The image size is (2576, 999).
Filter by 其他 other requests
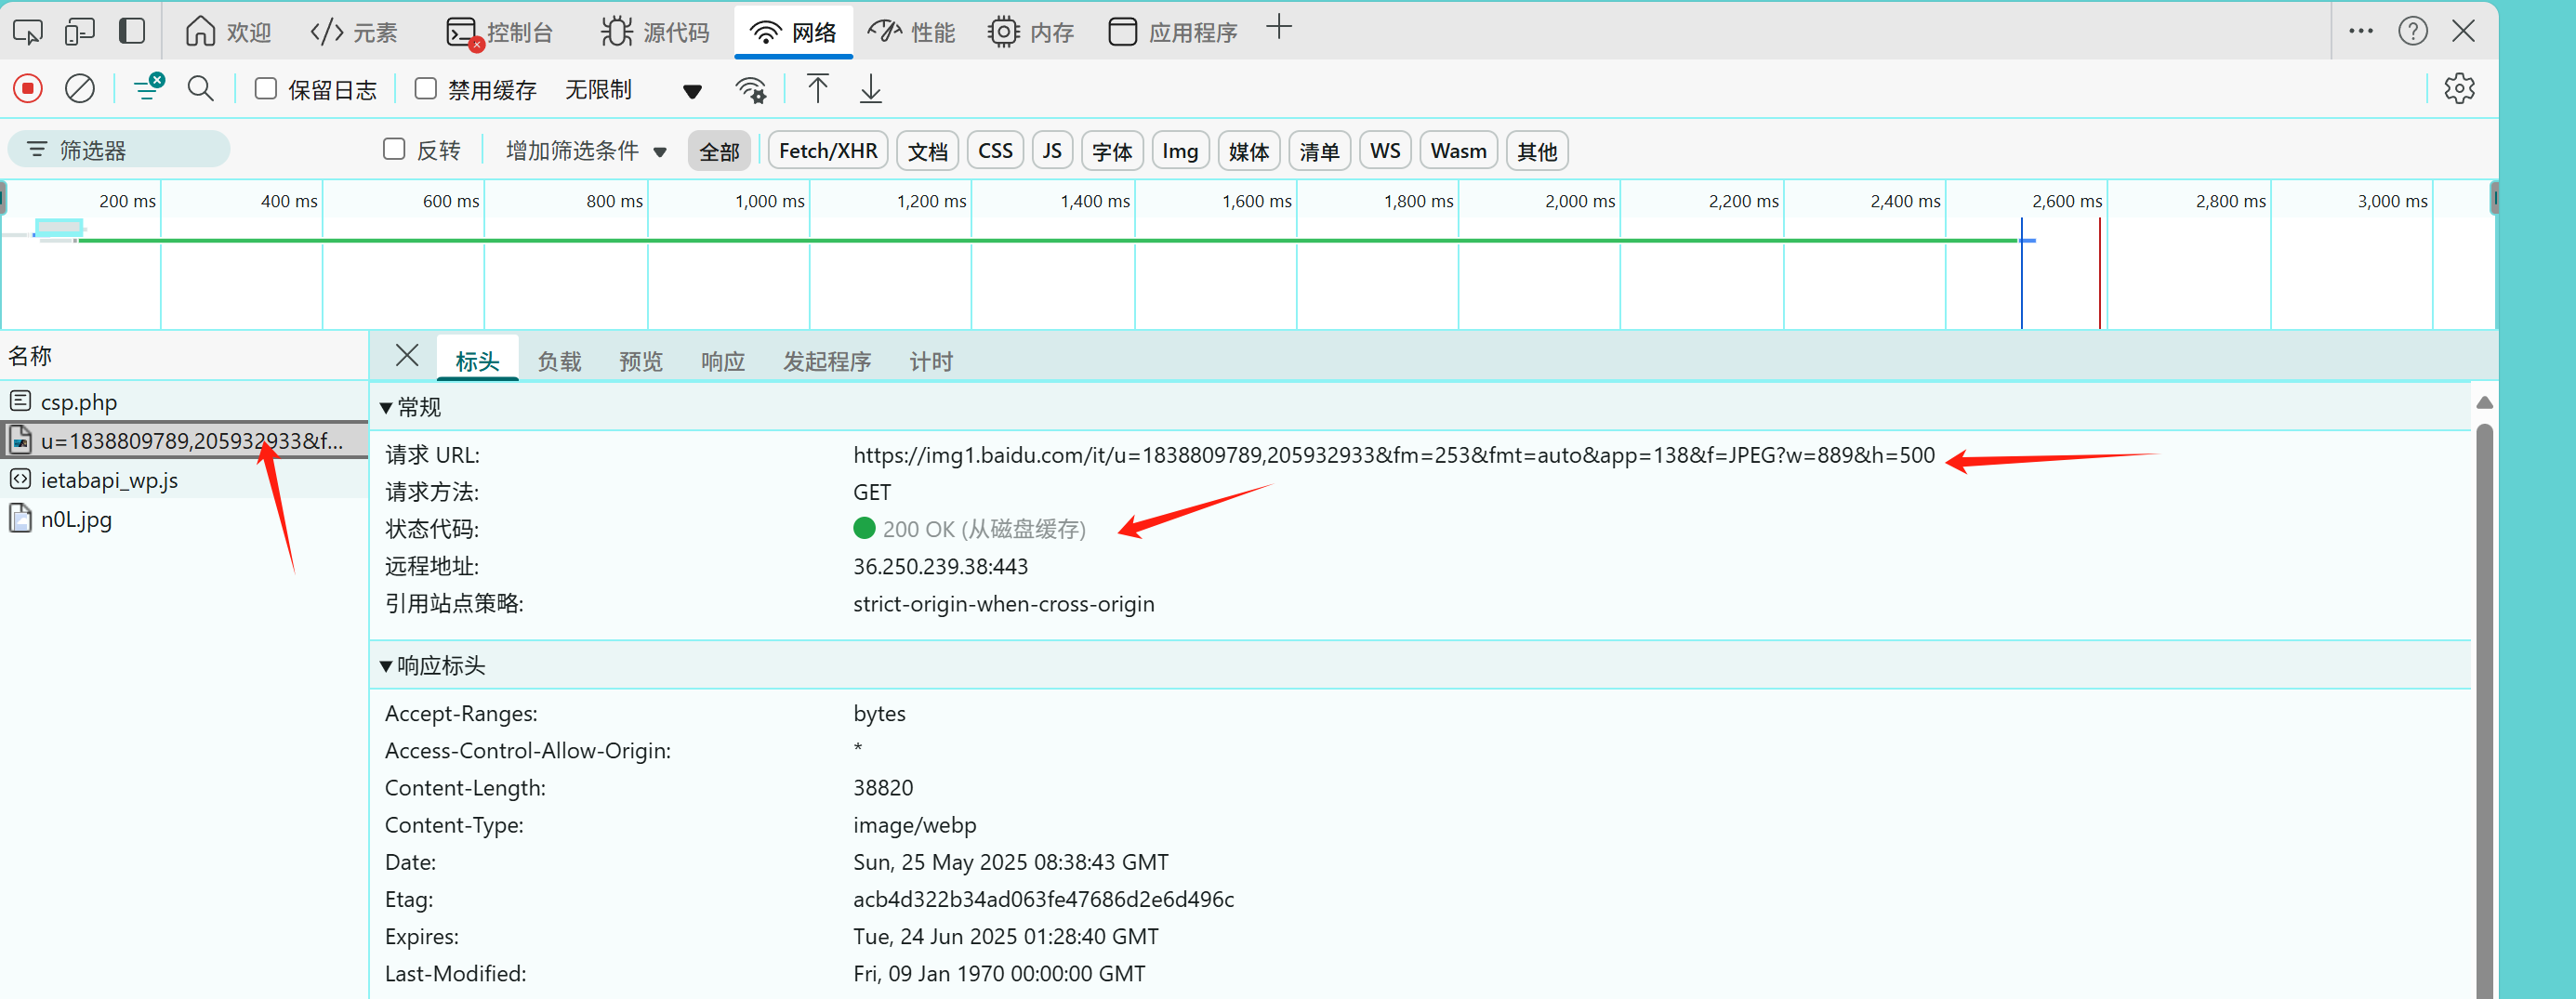[1537, 151]
